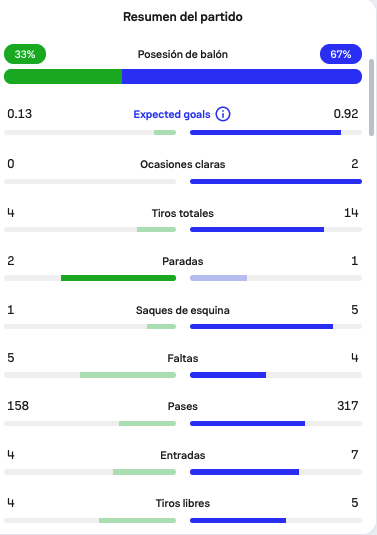Viewport: 377px width, 535px height.
Task: Click the blue Pases bar
Action: coord(247,423)
